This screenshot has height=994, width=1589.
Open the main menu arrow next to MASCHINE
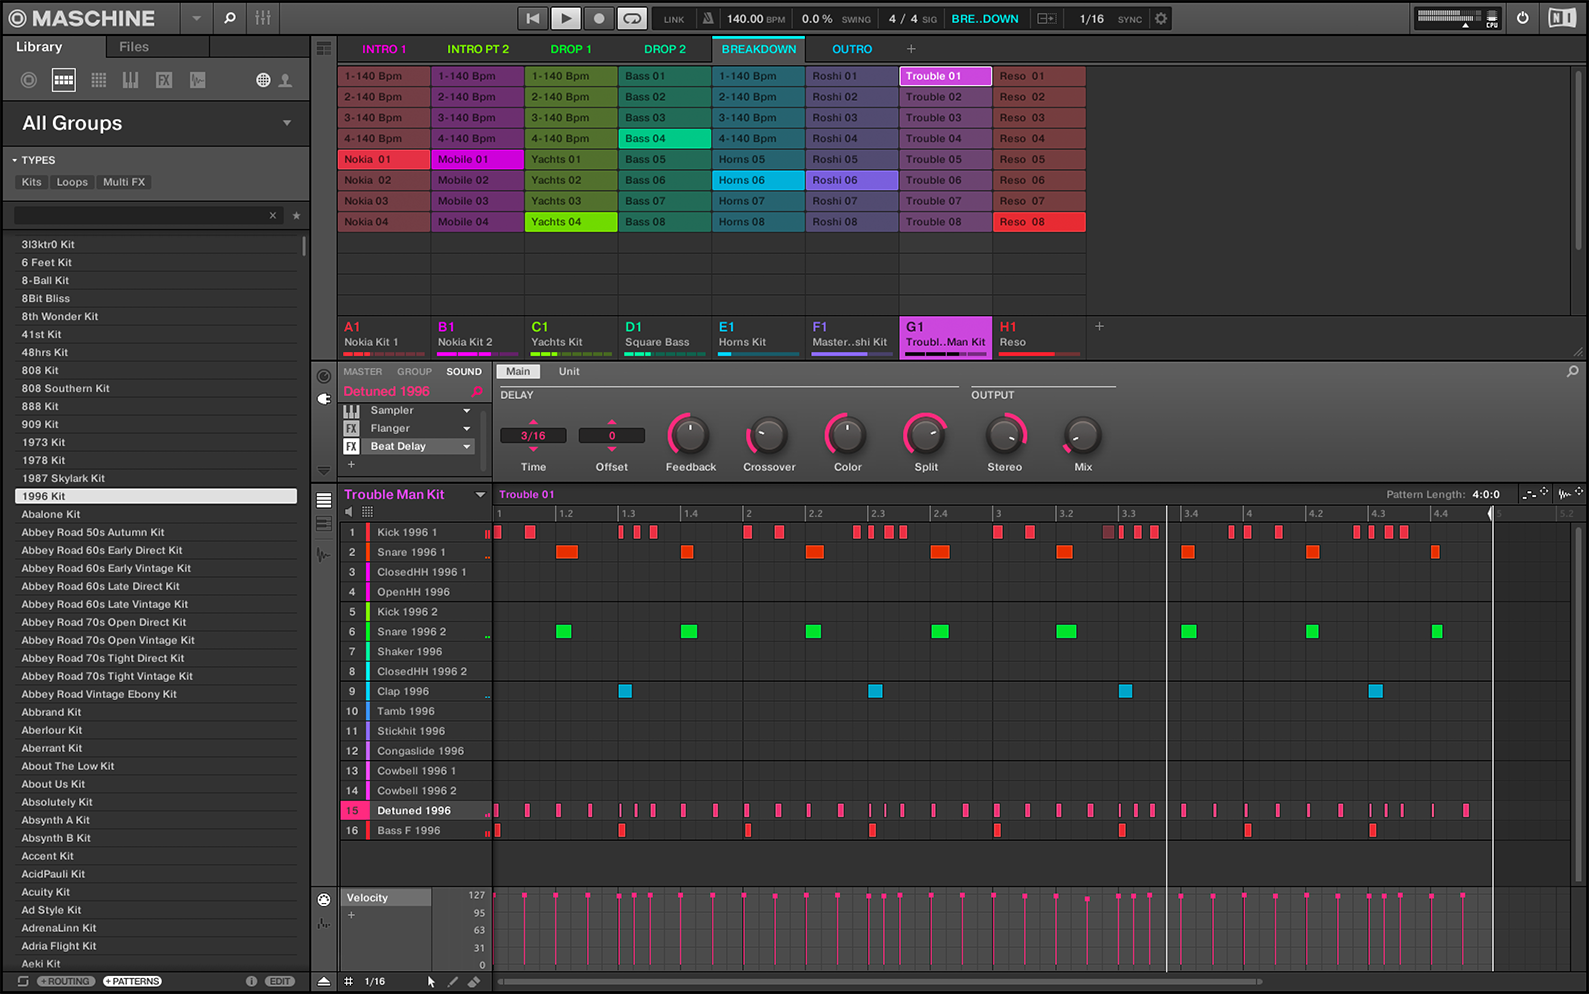click(196, 18)
